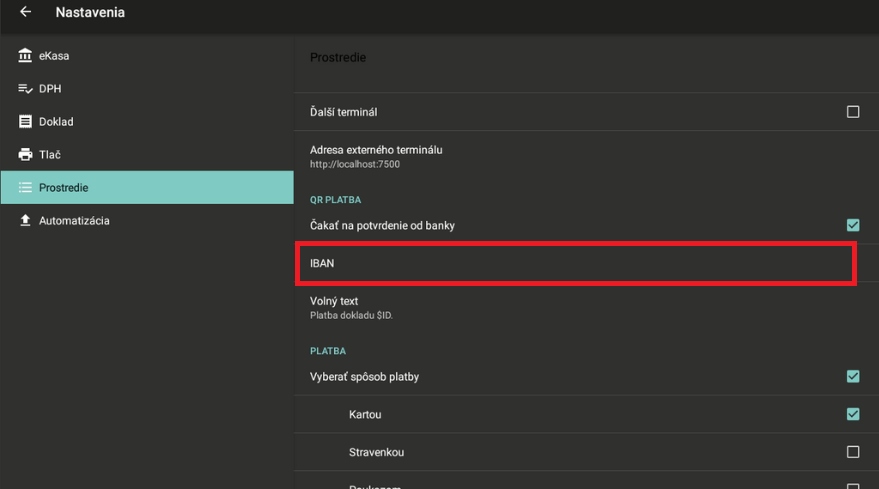Click the Nastavenia title text

pos(90,13)
